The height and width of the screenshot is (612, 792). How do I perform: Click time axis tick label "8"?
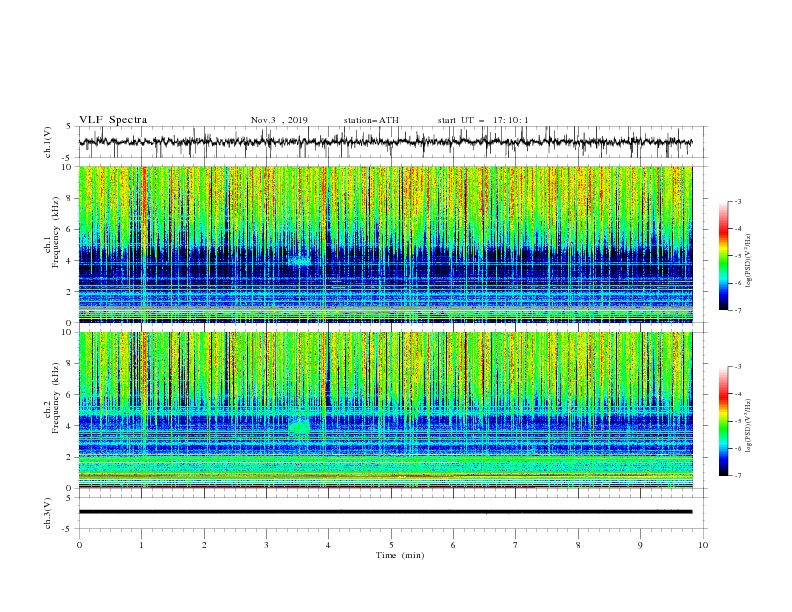[578, 545]
